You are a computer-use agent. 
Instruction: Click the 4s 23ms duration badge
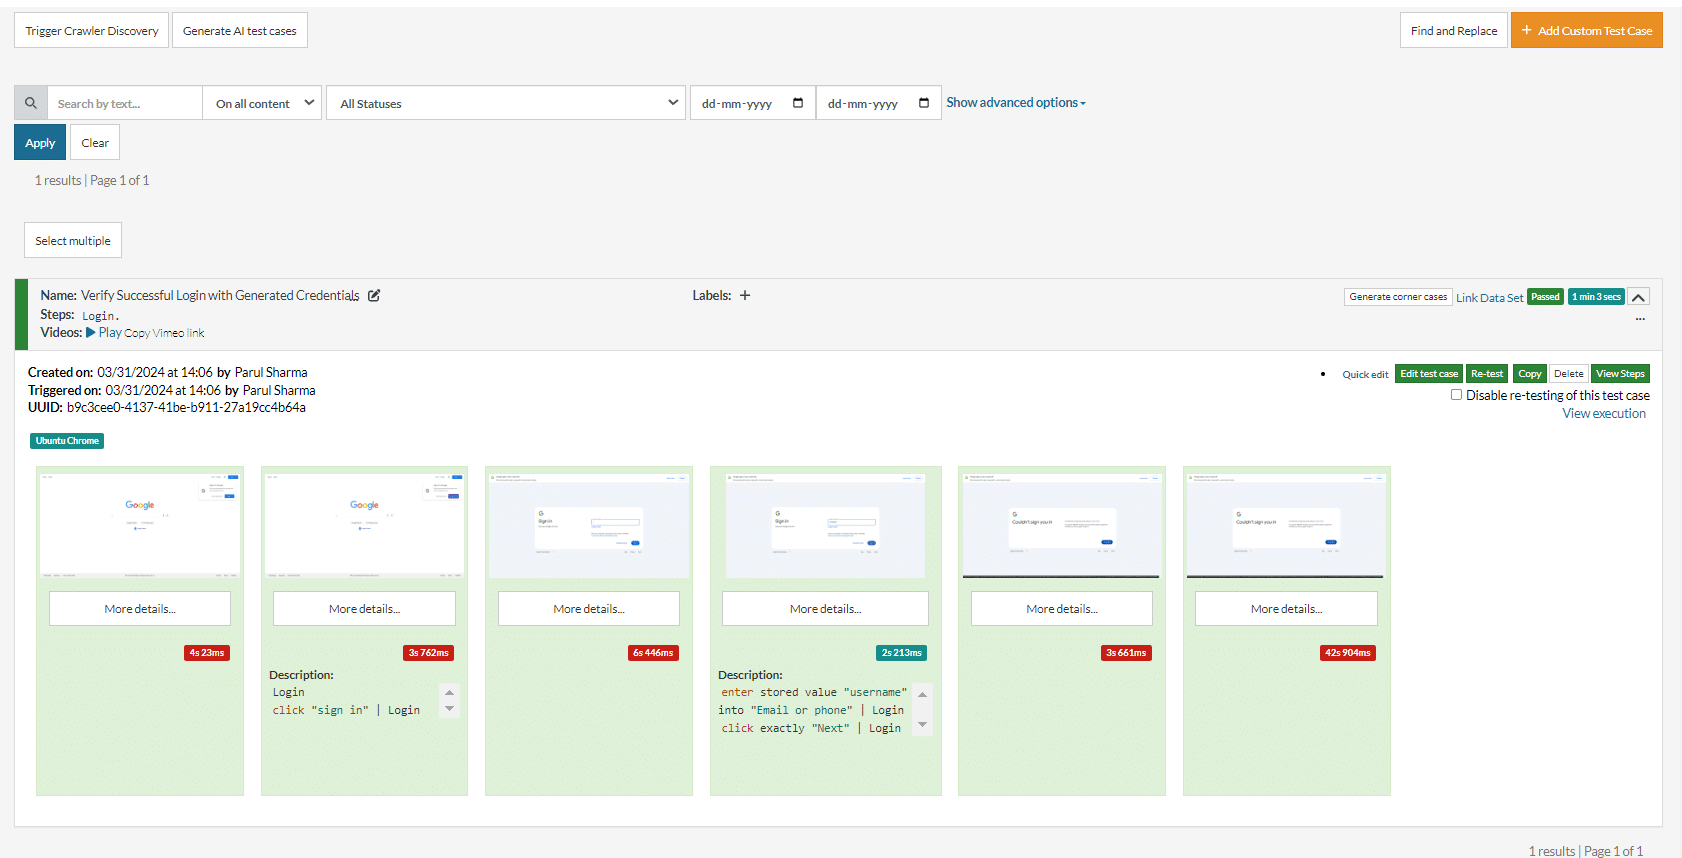coord(207,653)
